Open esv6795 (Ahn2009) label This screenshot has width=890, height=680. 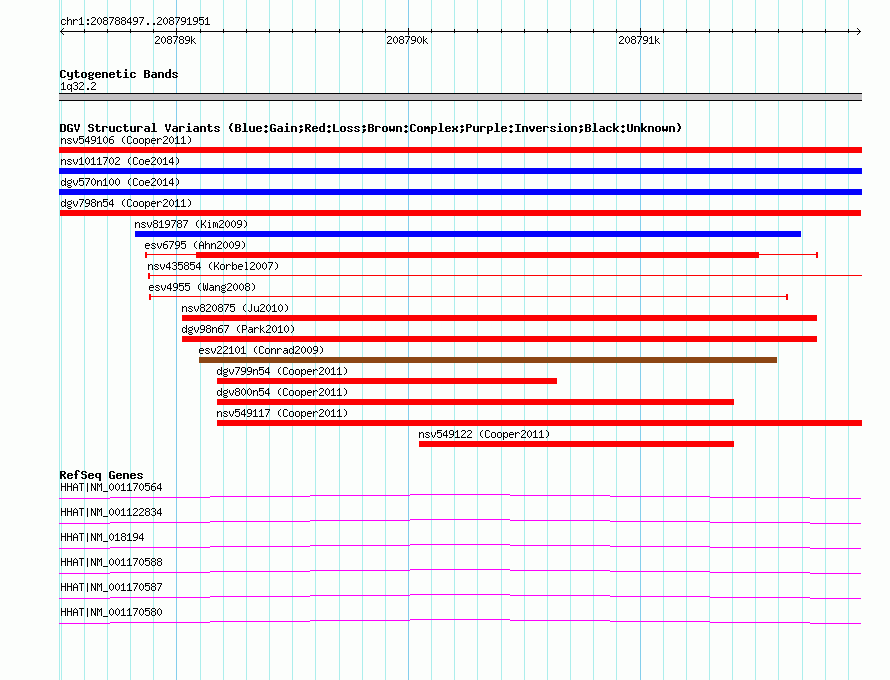(x=195, y=245)
